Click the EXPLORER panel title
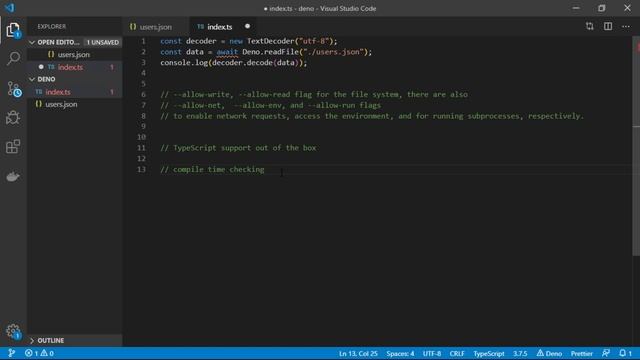This screenshot has height=360, width=640. point(51,27)
